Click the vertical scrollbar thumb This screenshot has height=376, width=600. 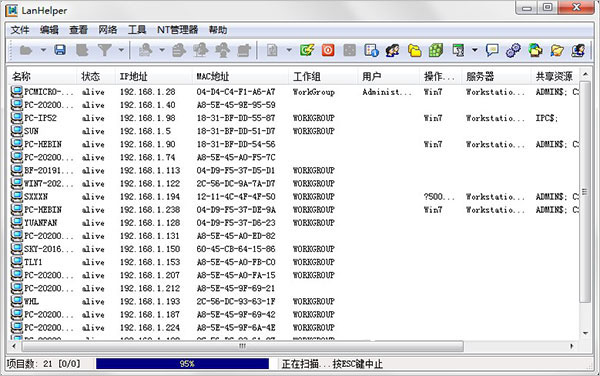585,191
